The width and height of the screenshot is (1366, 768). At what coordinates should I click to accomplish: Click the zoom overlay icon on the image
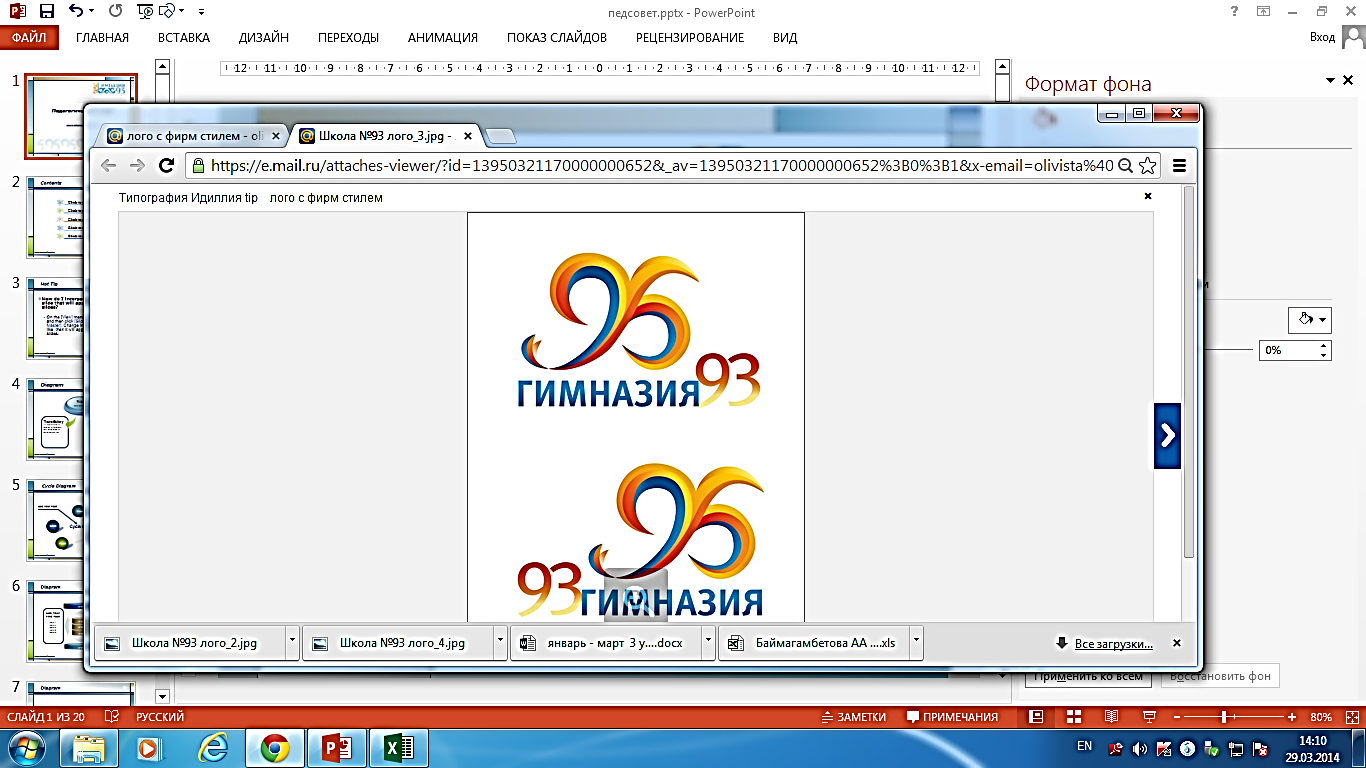point(635,597)
